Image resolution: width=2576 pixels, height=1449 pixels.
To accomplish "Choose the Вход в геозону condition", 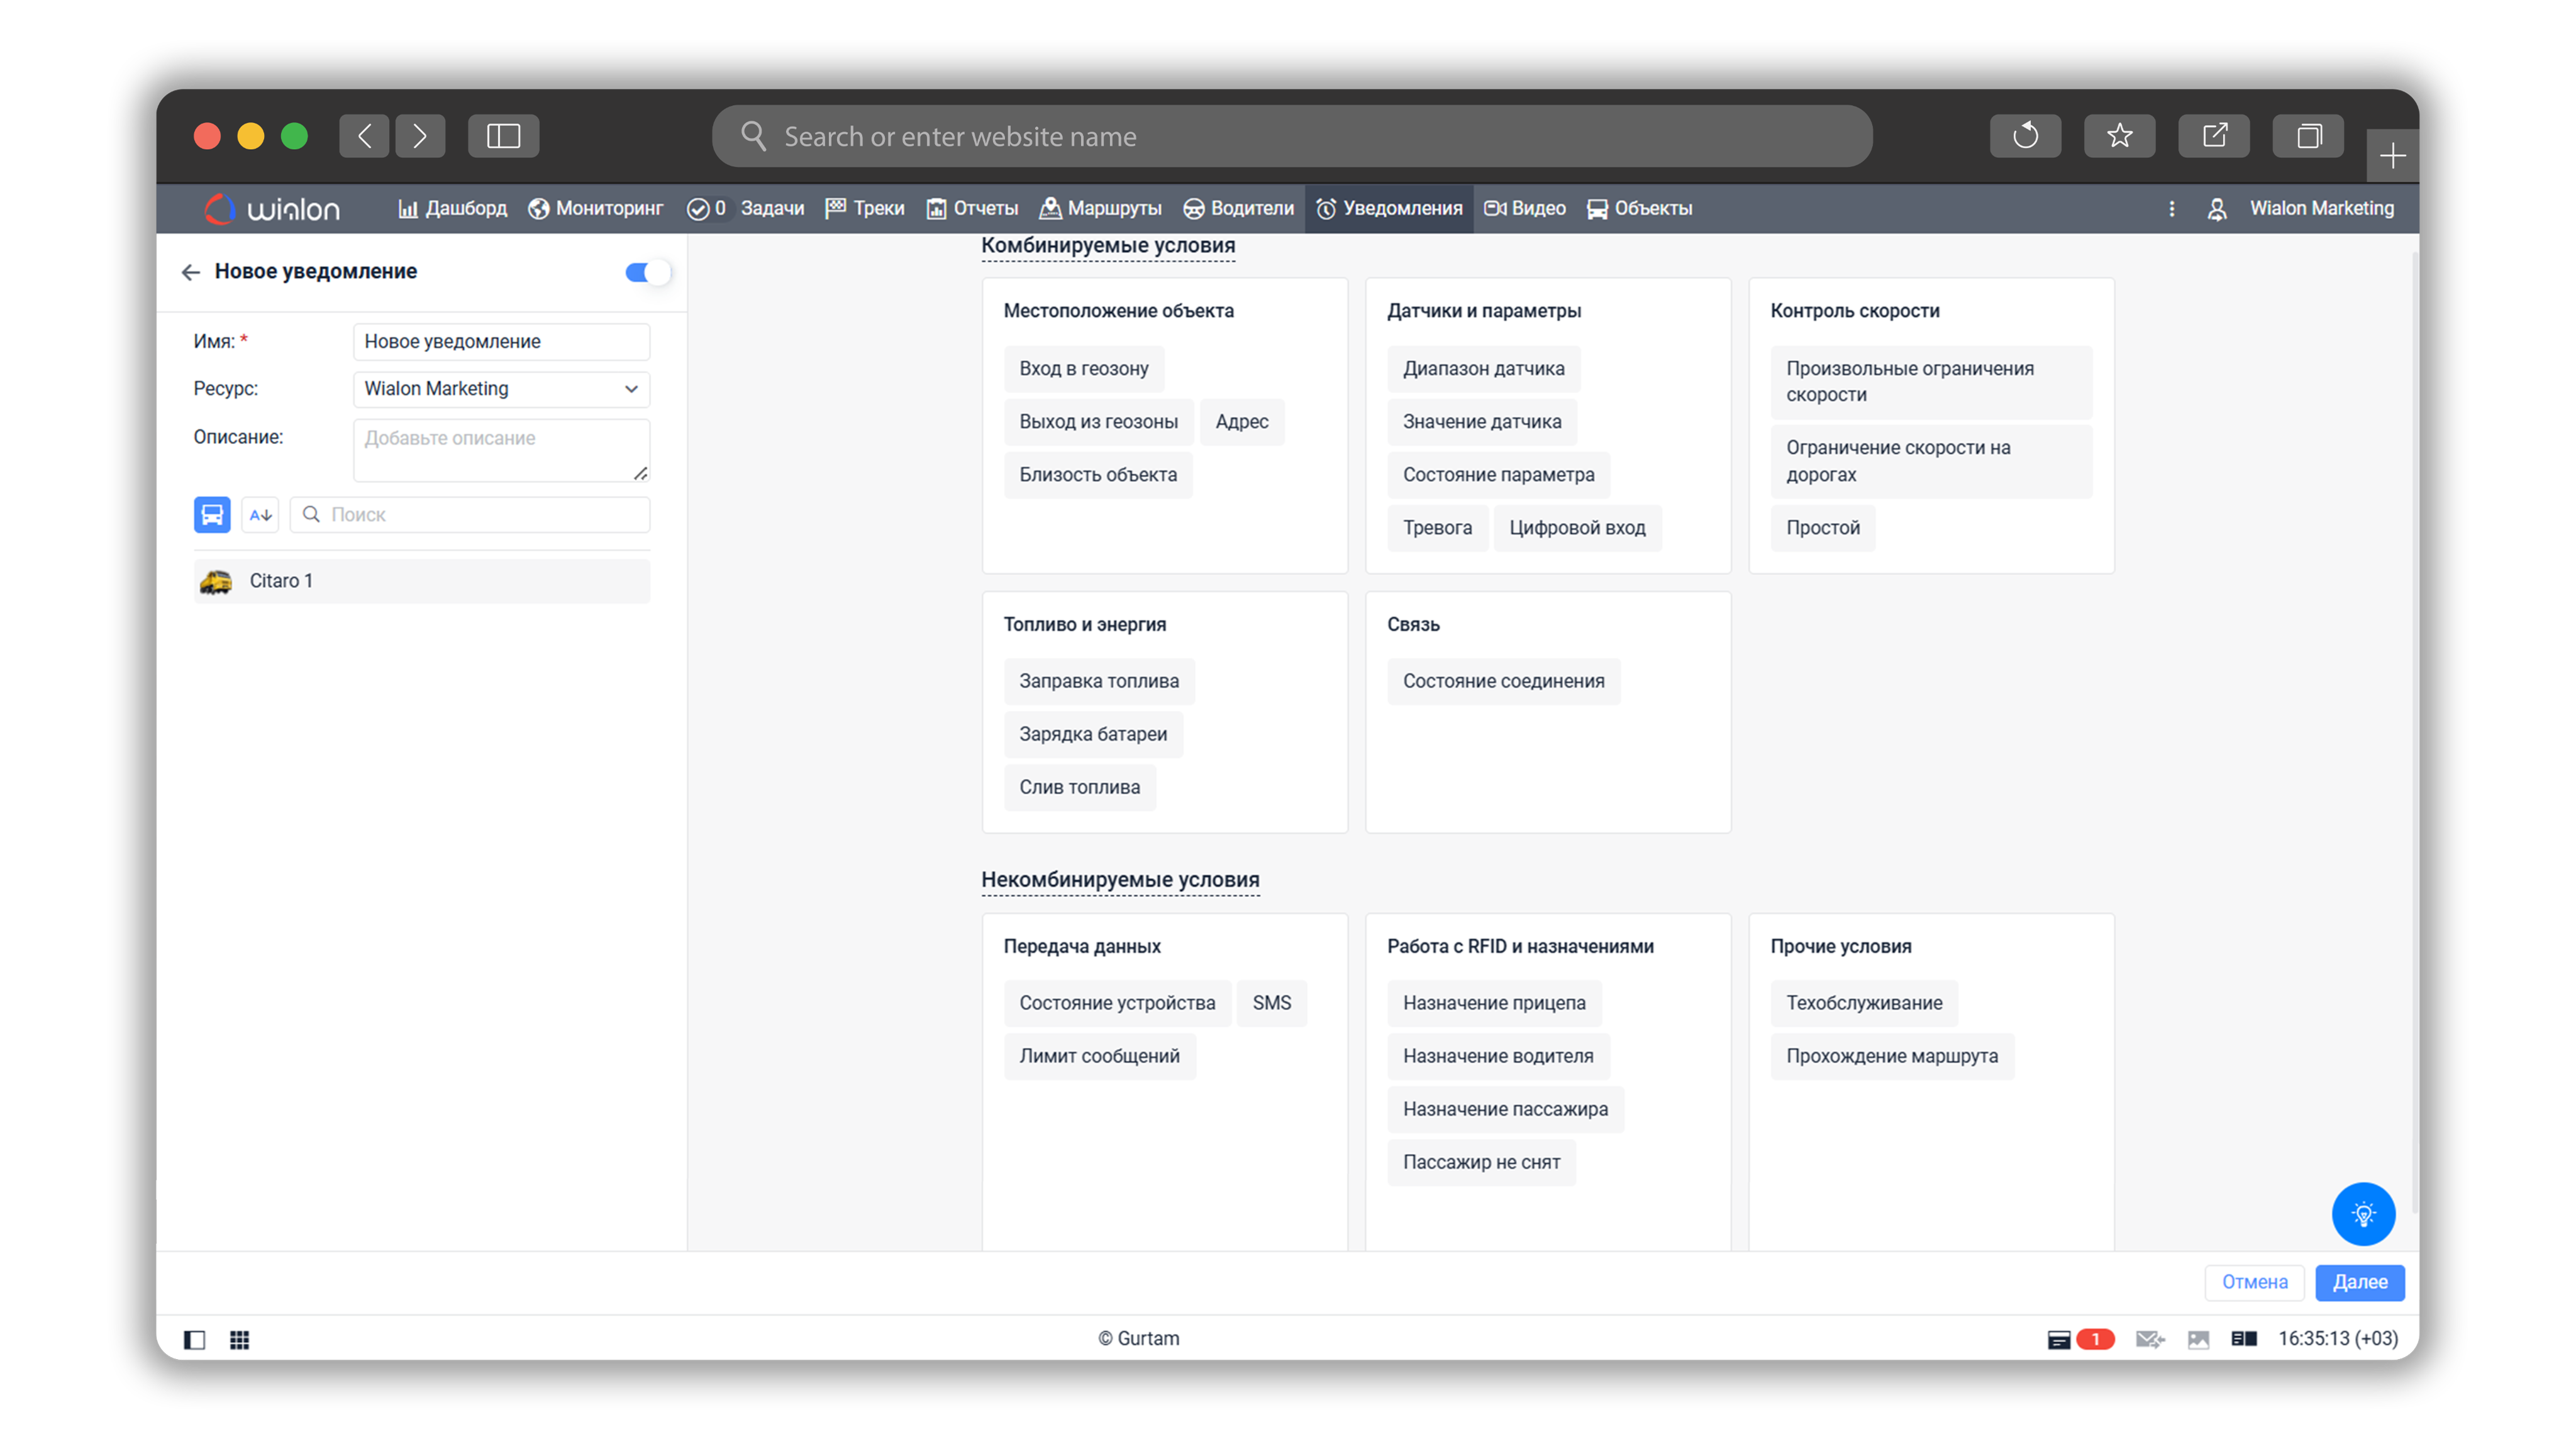I will coord(1083,368).
